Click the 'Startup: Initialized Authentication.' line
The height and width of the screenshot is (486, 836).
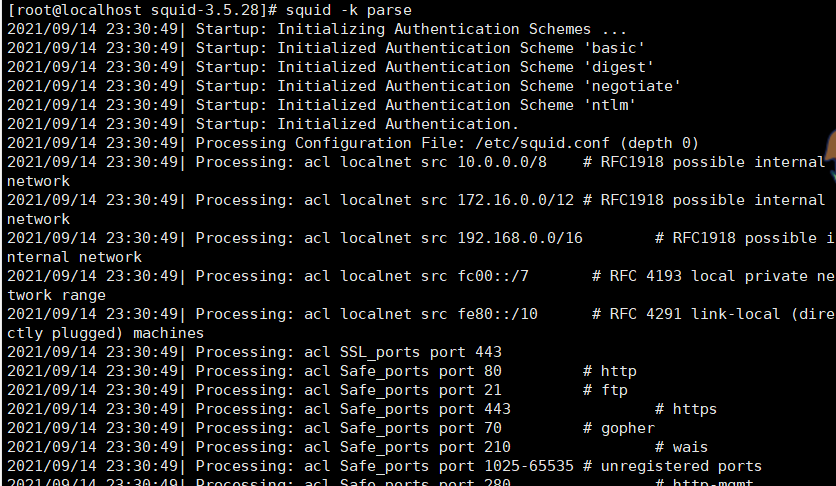pos(357,124)
